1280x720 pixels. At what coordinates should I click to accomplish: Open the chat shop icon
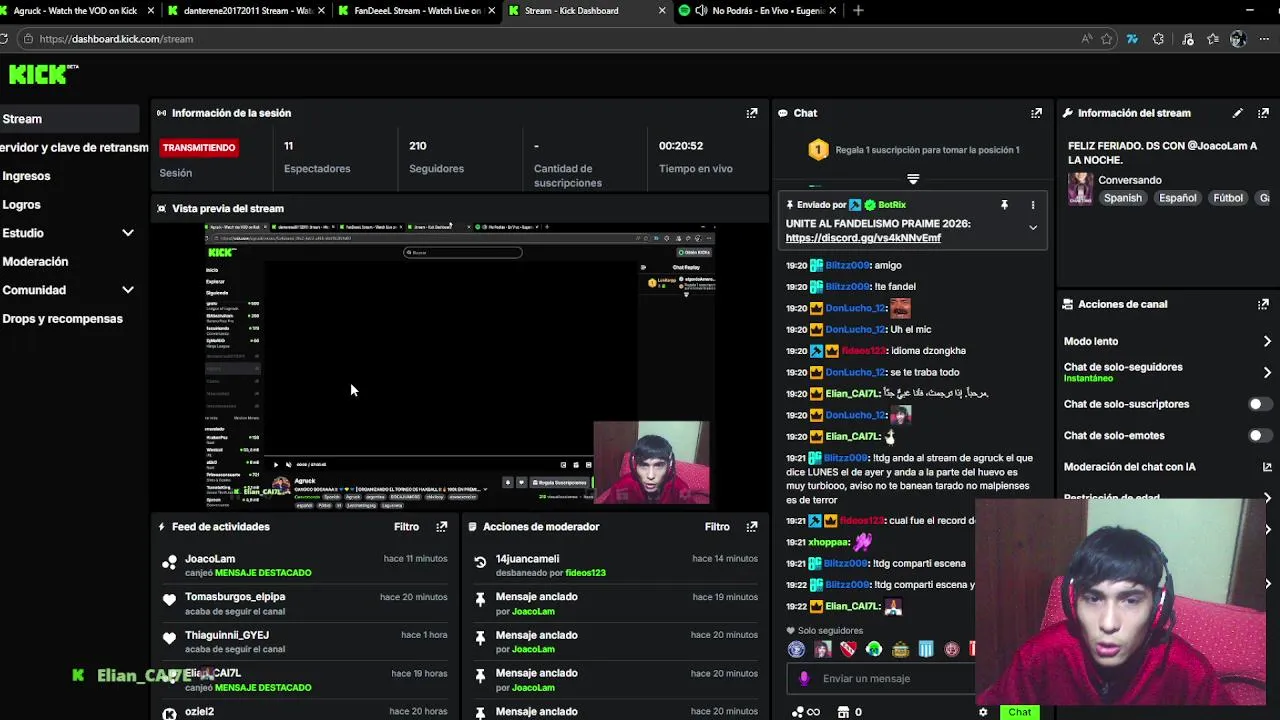pos(842,712)
